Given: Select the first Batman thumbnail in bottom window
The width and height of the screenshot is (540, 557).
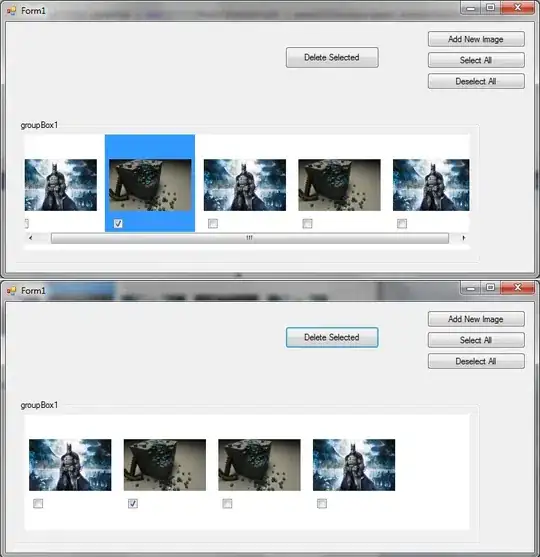Looking at the screenshot, I should coord(70,465).
